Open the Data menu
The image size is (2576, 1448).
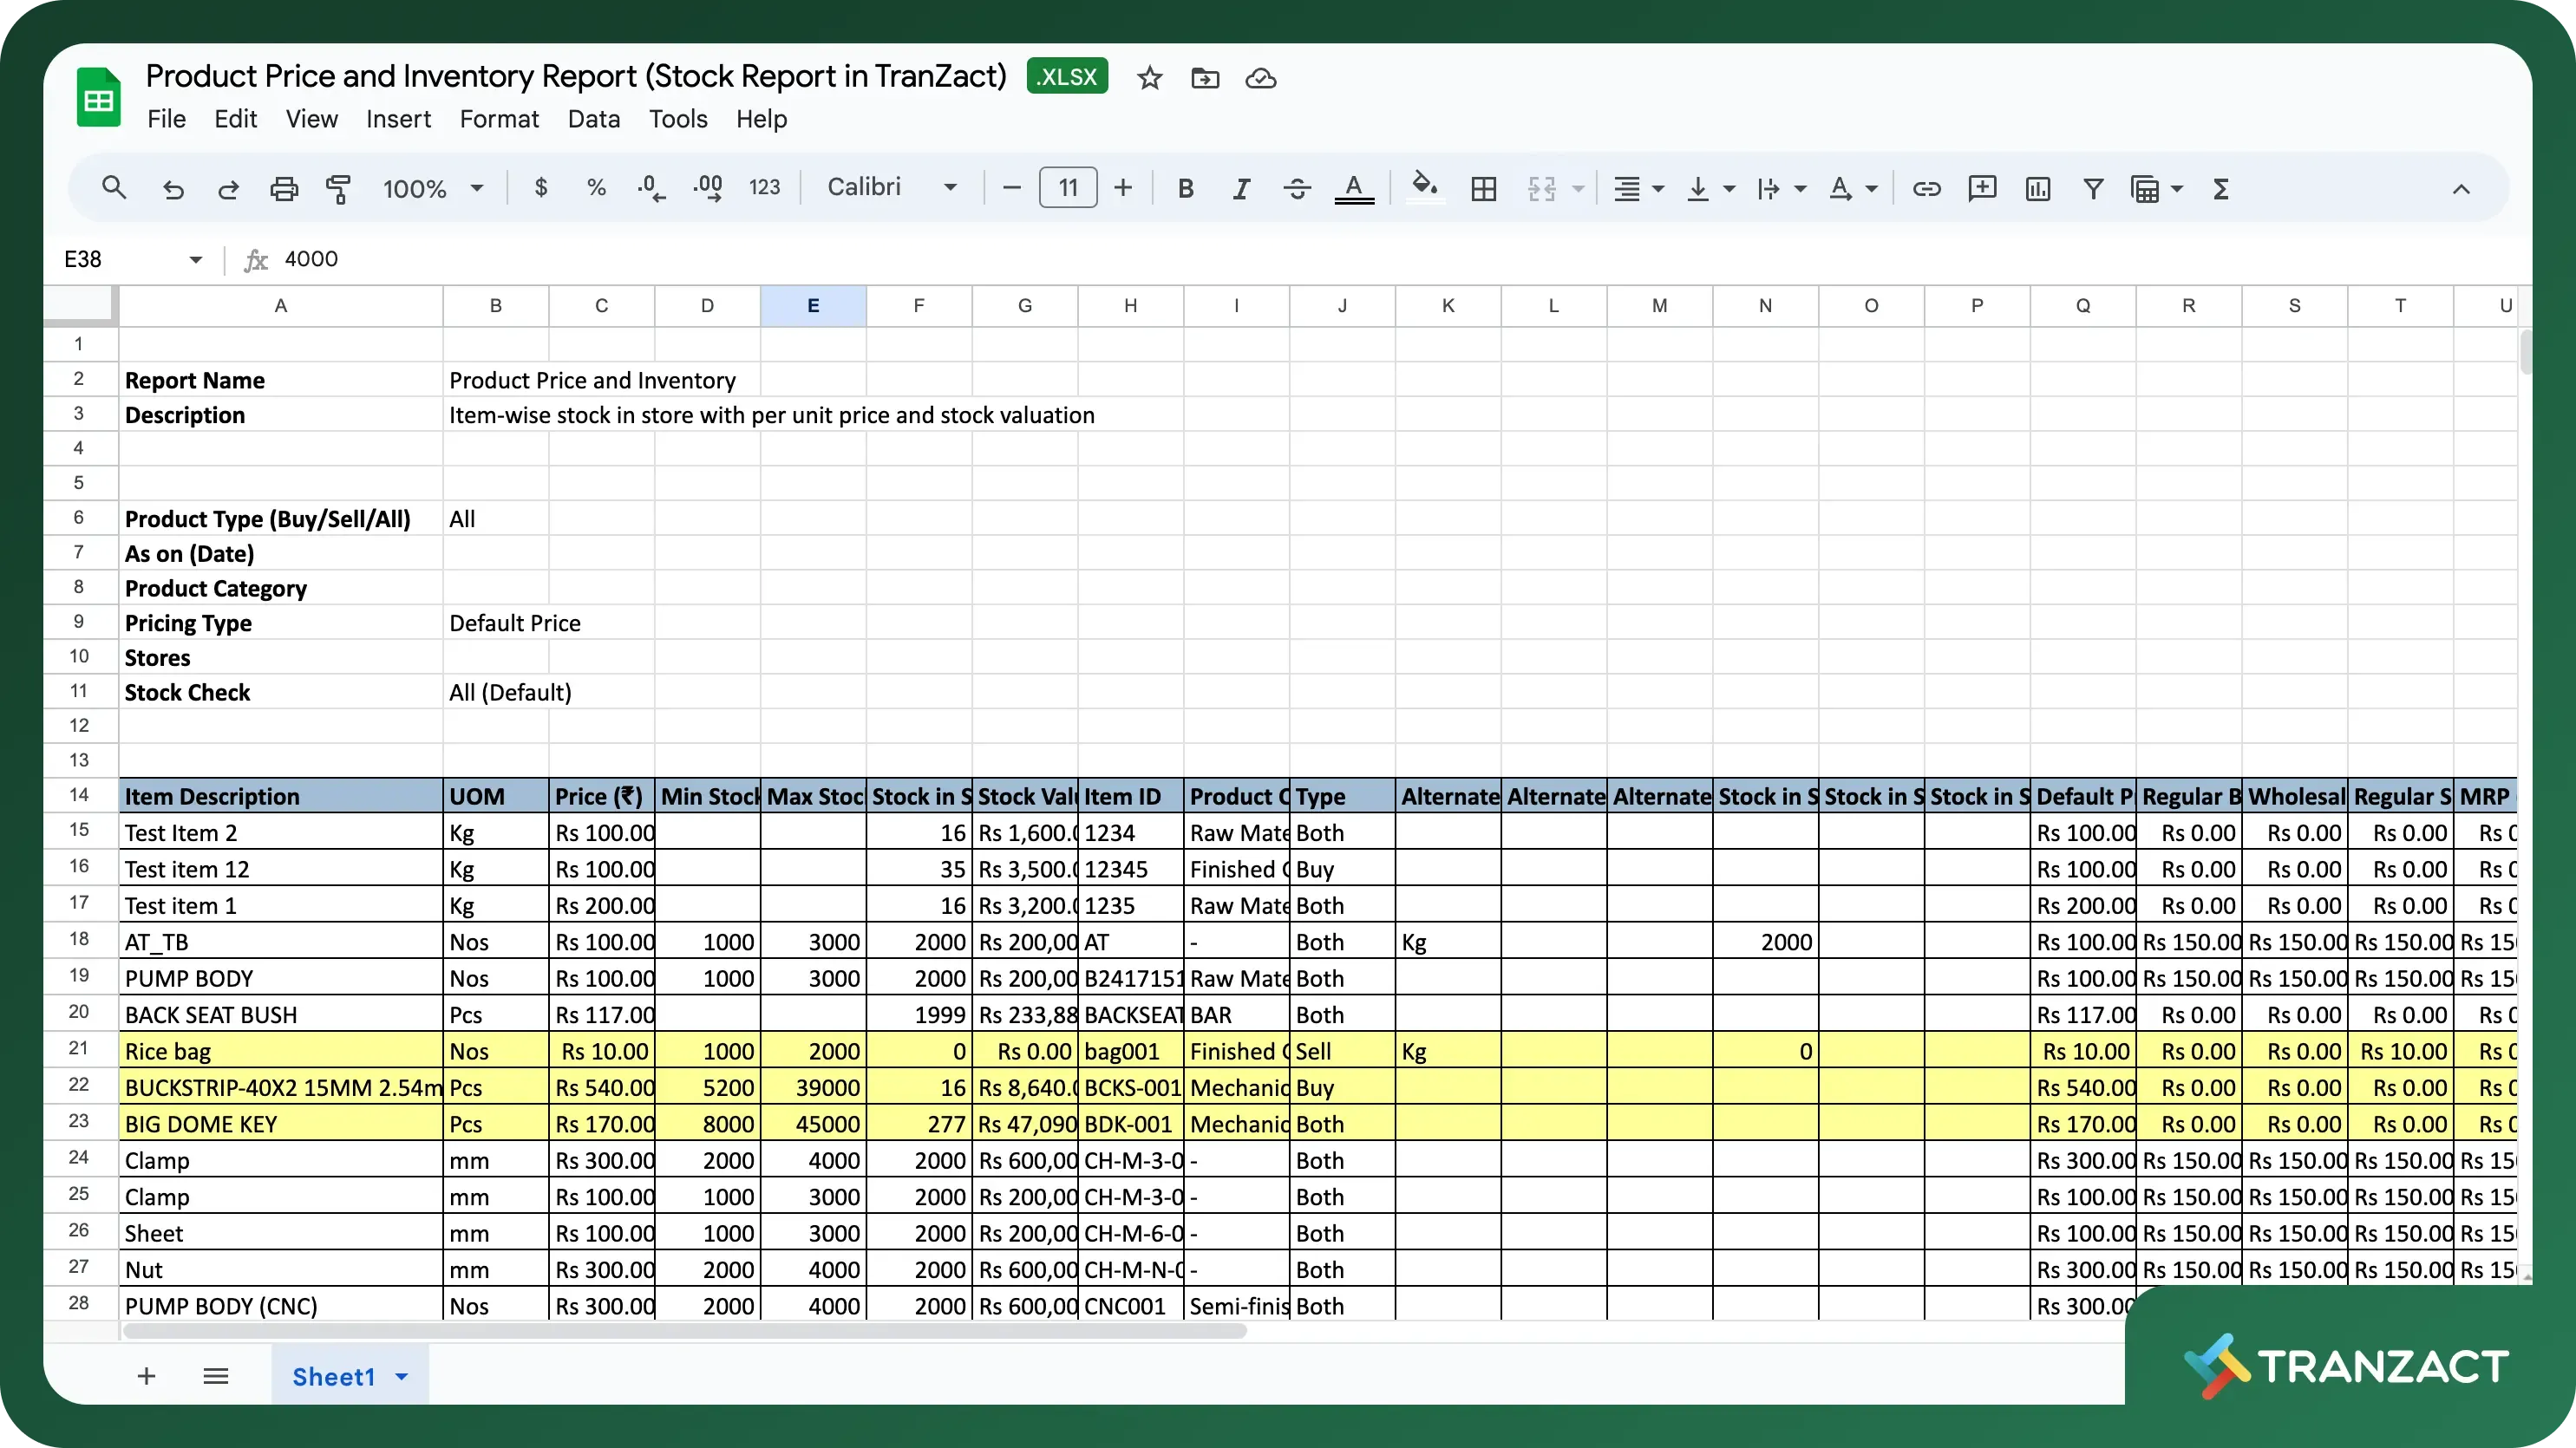(594, 119)
